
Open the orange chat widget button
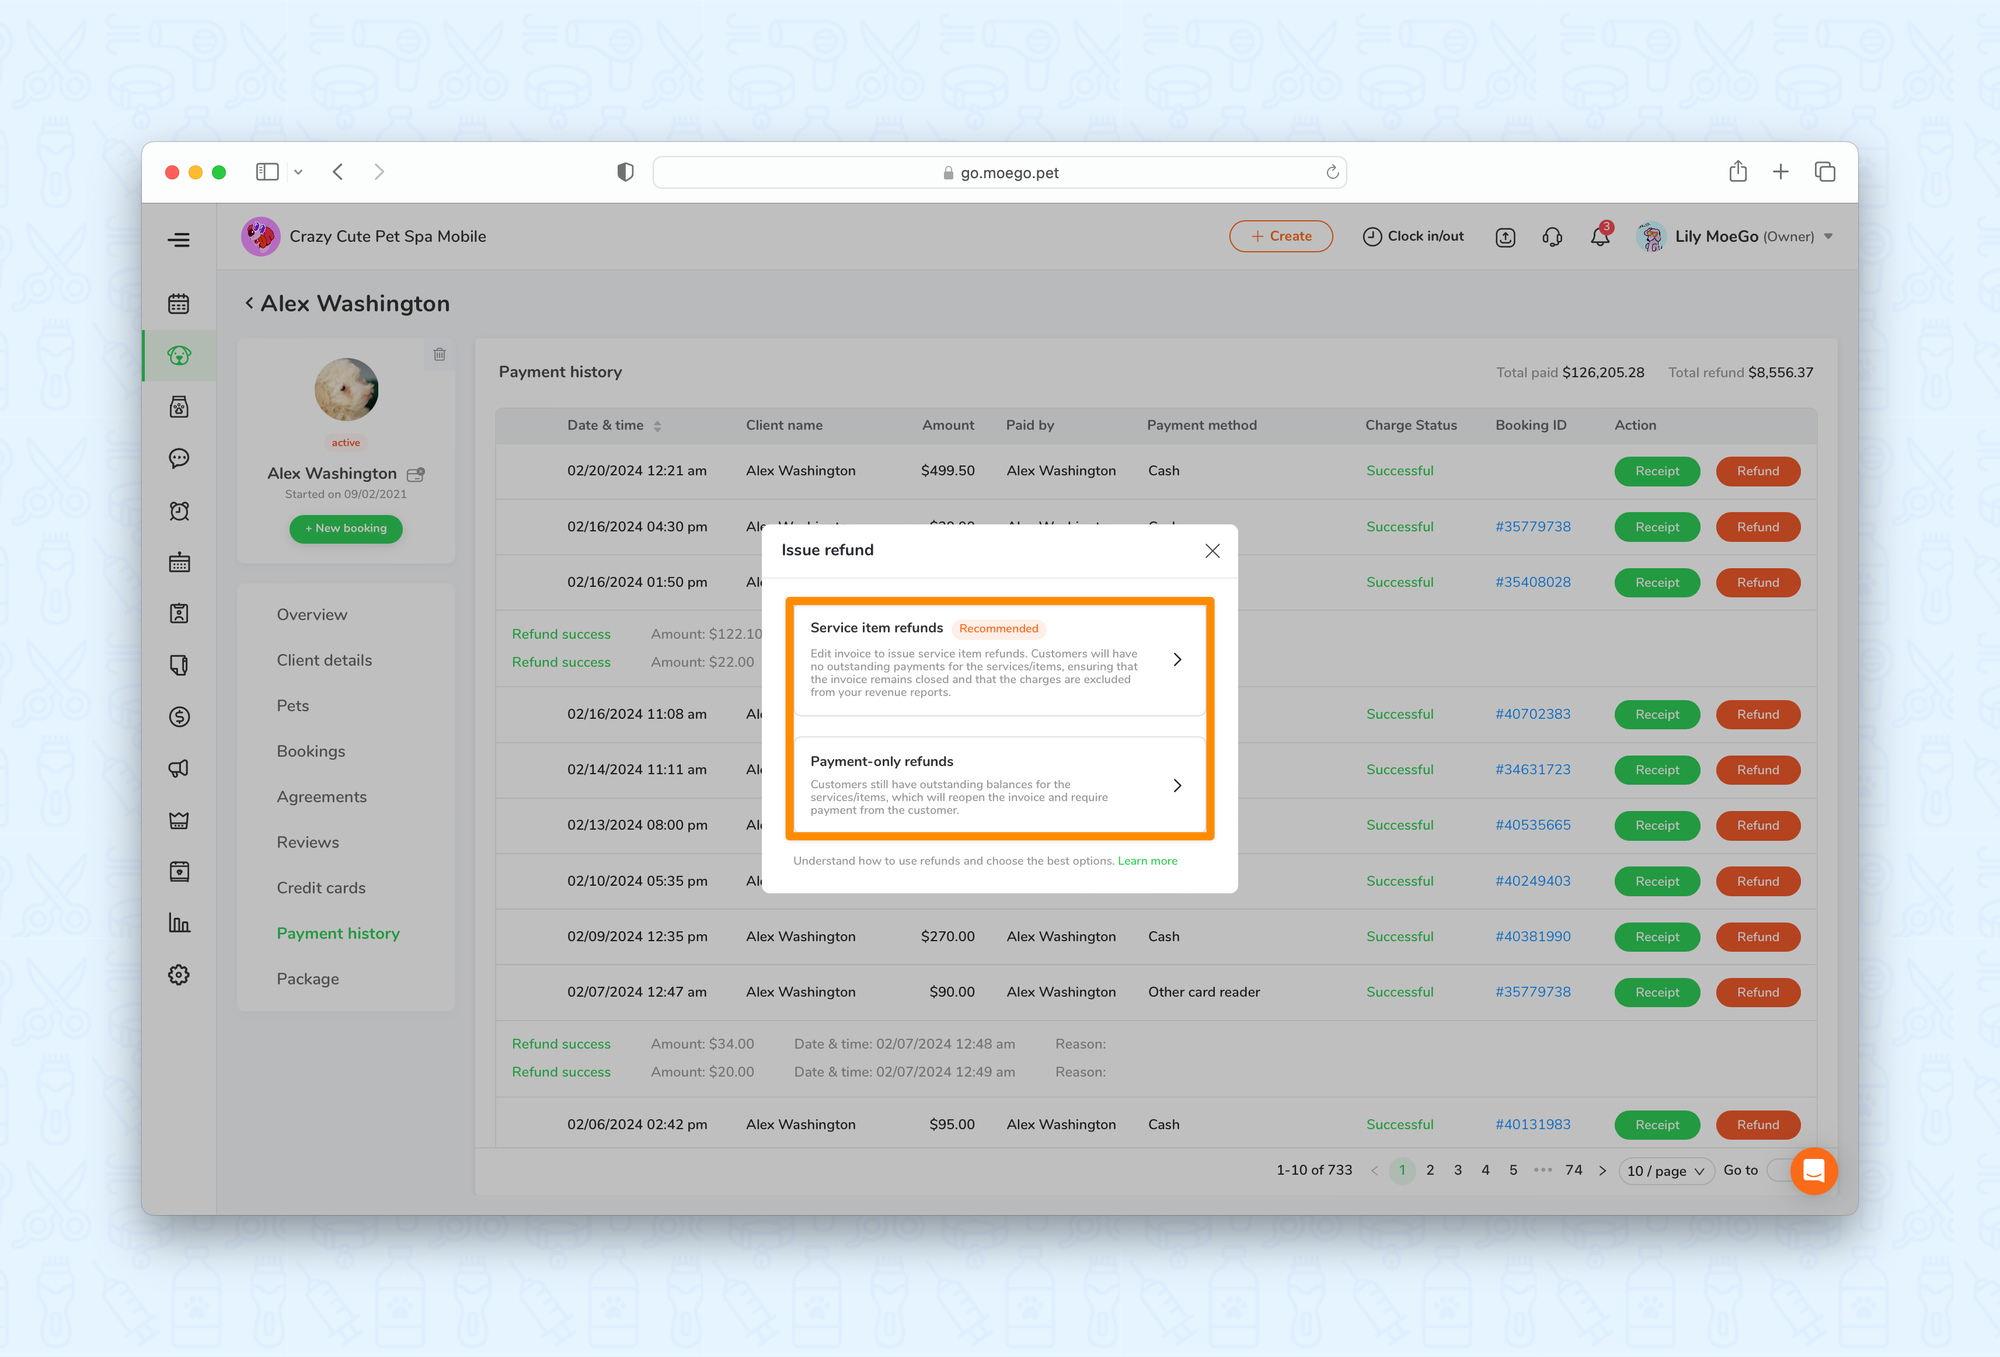(1813, 1171)
